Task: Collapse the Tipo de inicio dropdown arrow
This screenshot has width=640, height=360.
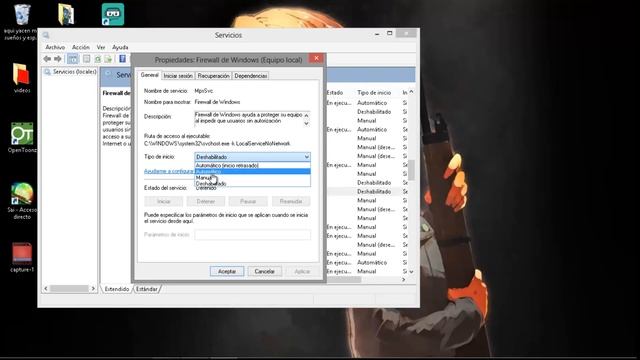Action: pyautogui.click(x=306, y=157)
